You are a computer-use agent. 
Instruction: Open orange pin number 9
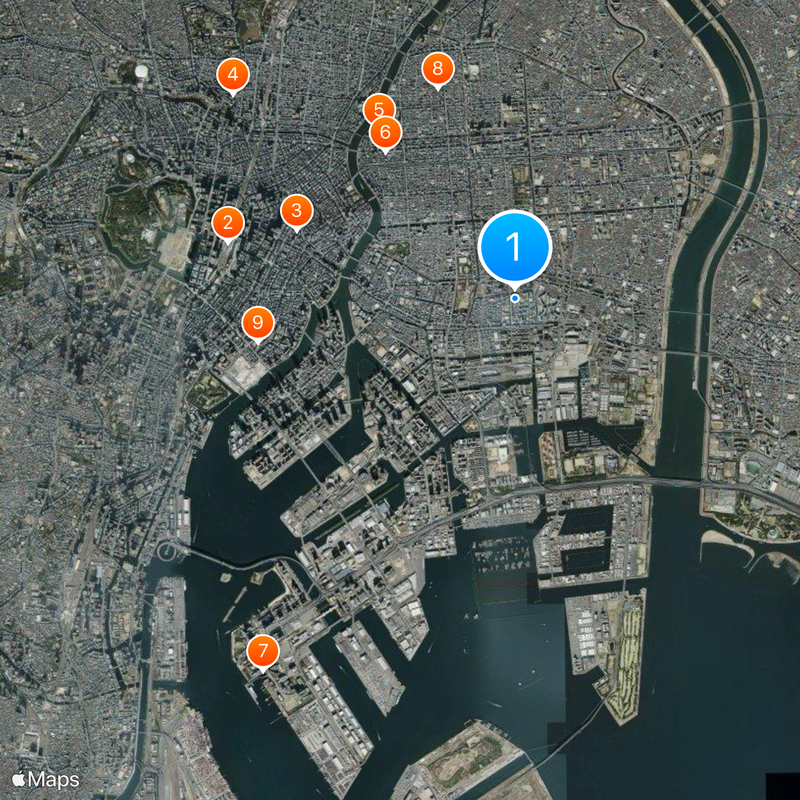coord(258,322)
